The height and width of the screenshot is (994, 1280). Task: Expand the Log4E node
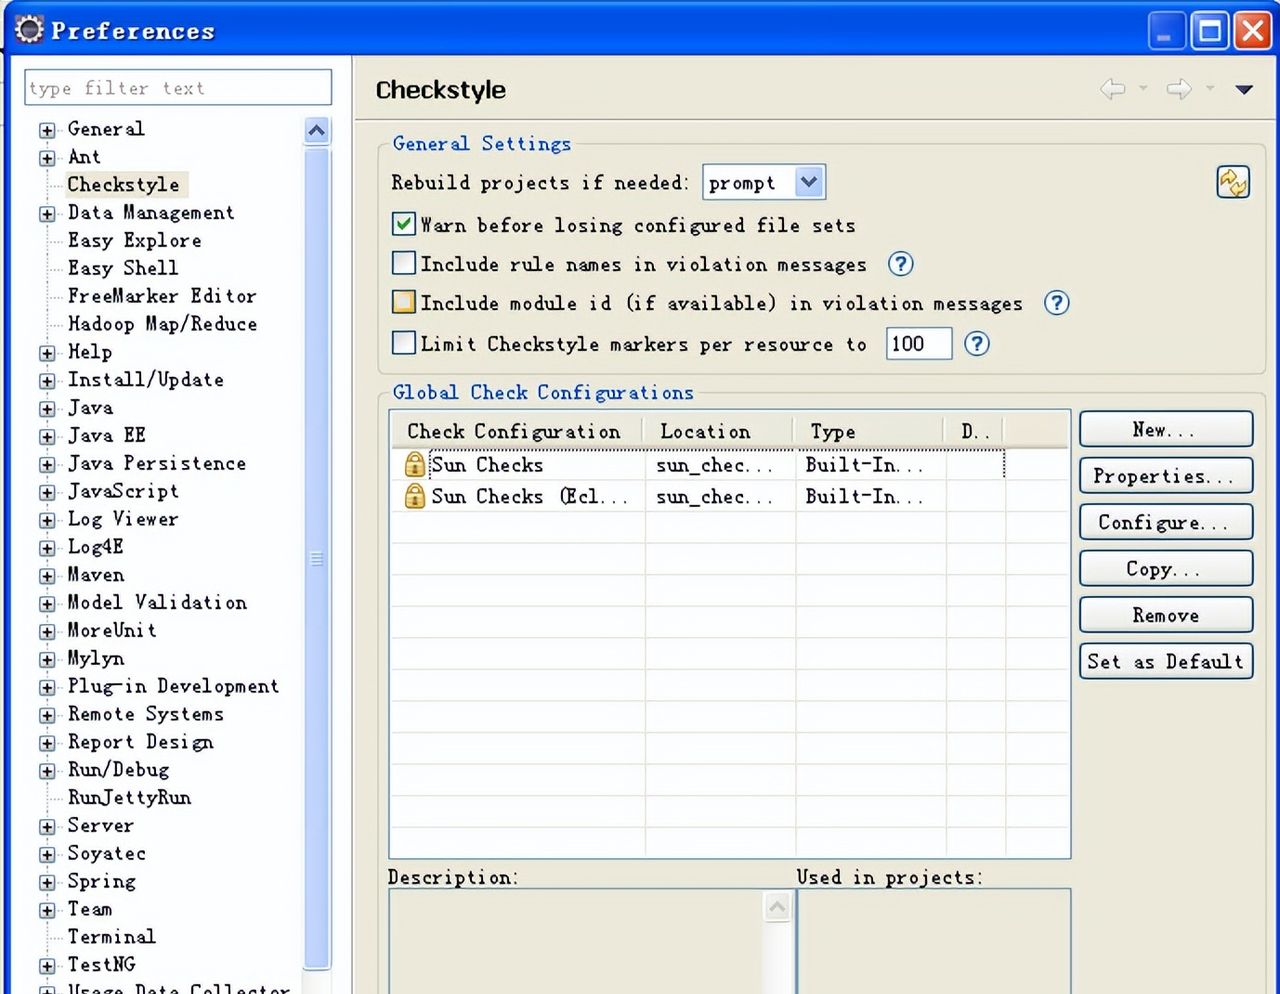pos(47,548)
